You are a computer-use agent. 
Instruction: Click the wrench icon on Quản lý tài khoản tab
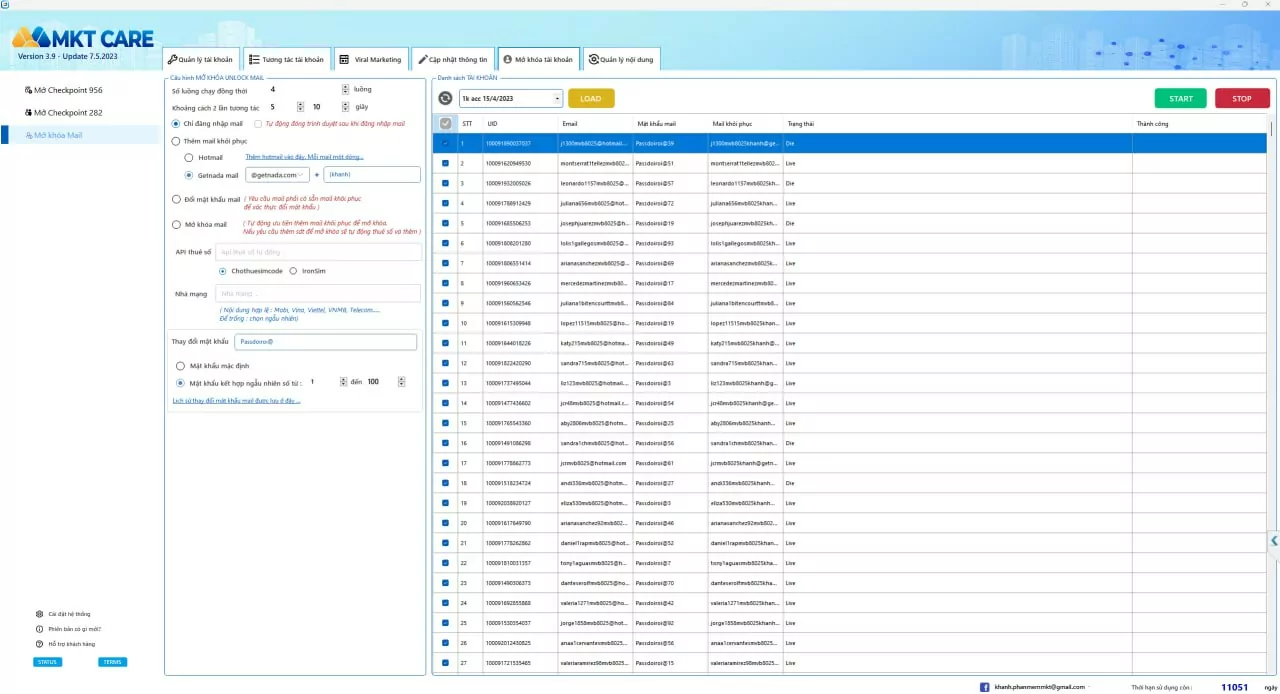tap(172, 60)
